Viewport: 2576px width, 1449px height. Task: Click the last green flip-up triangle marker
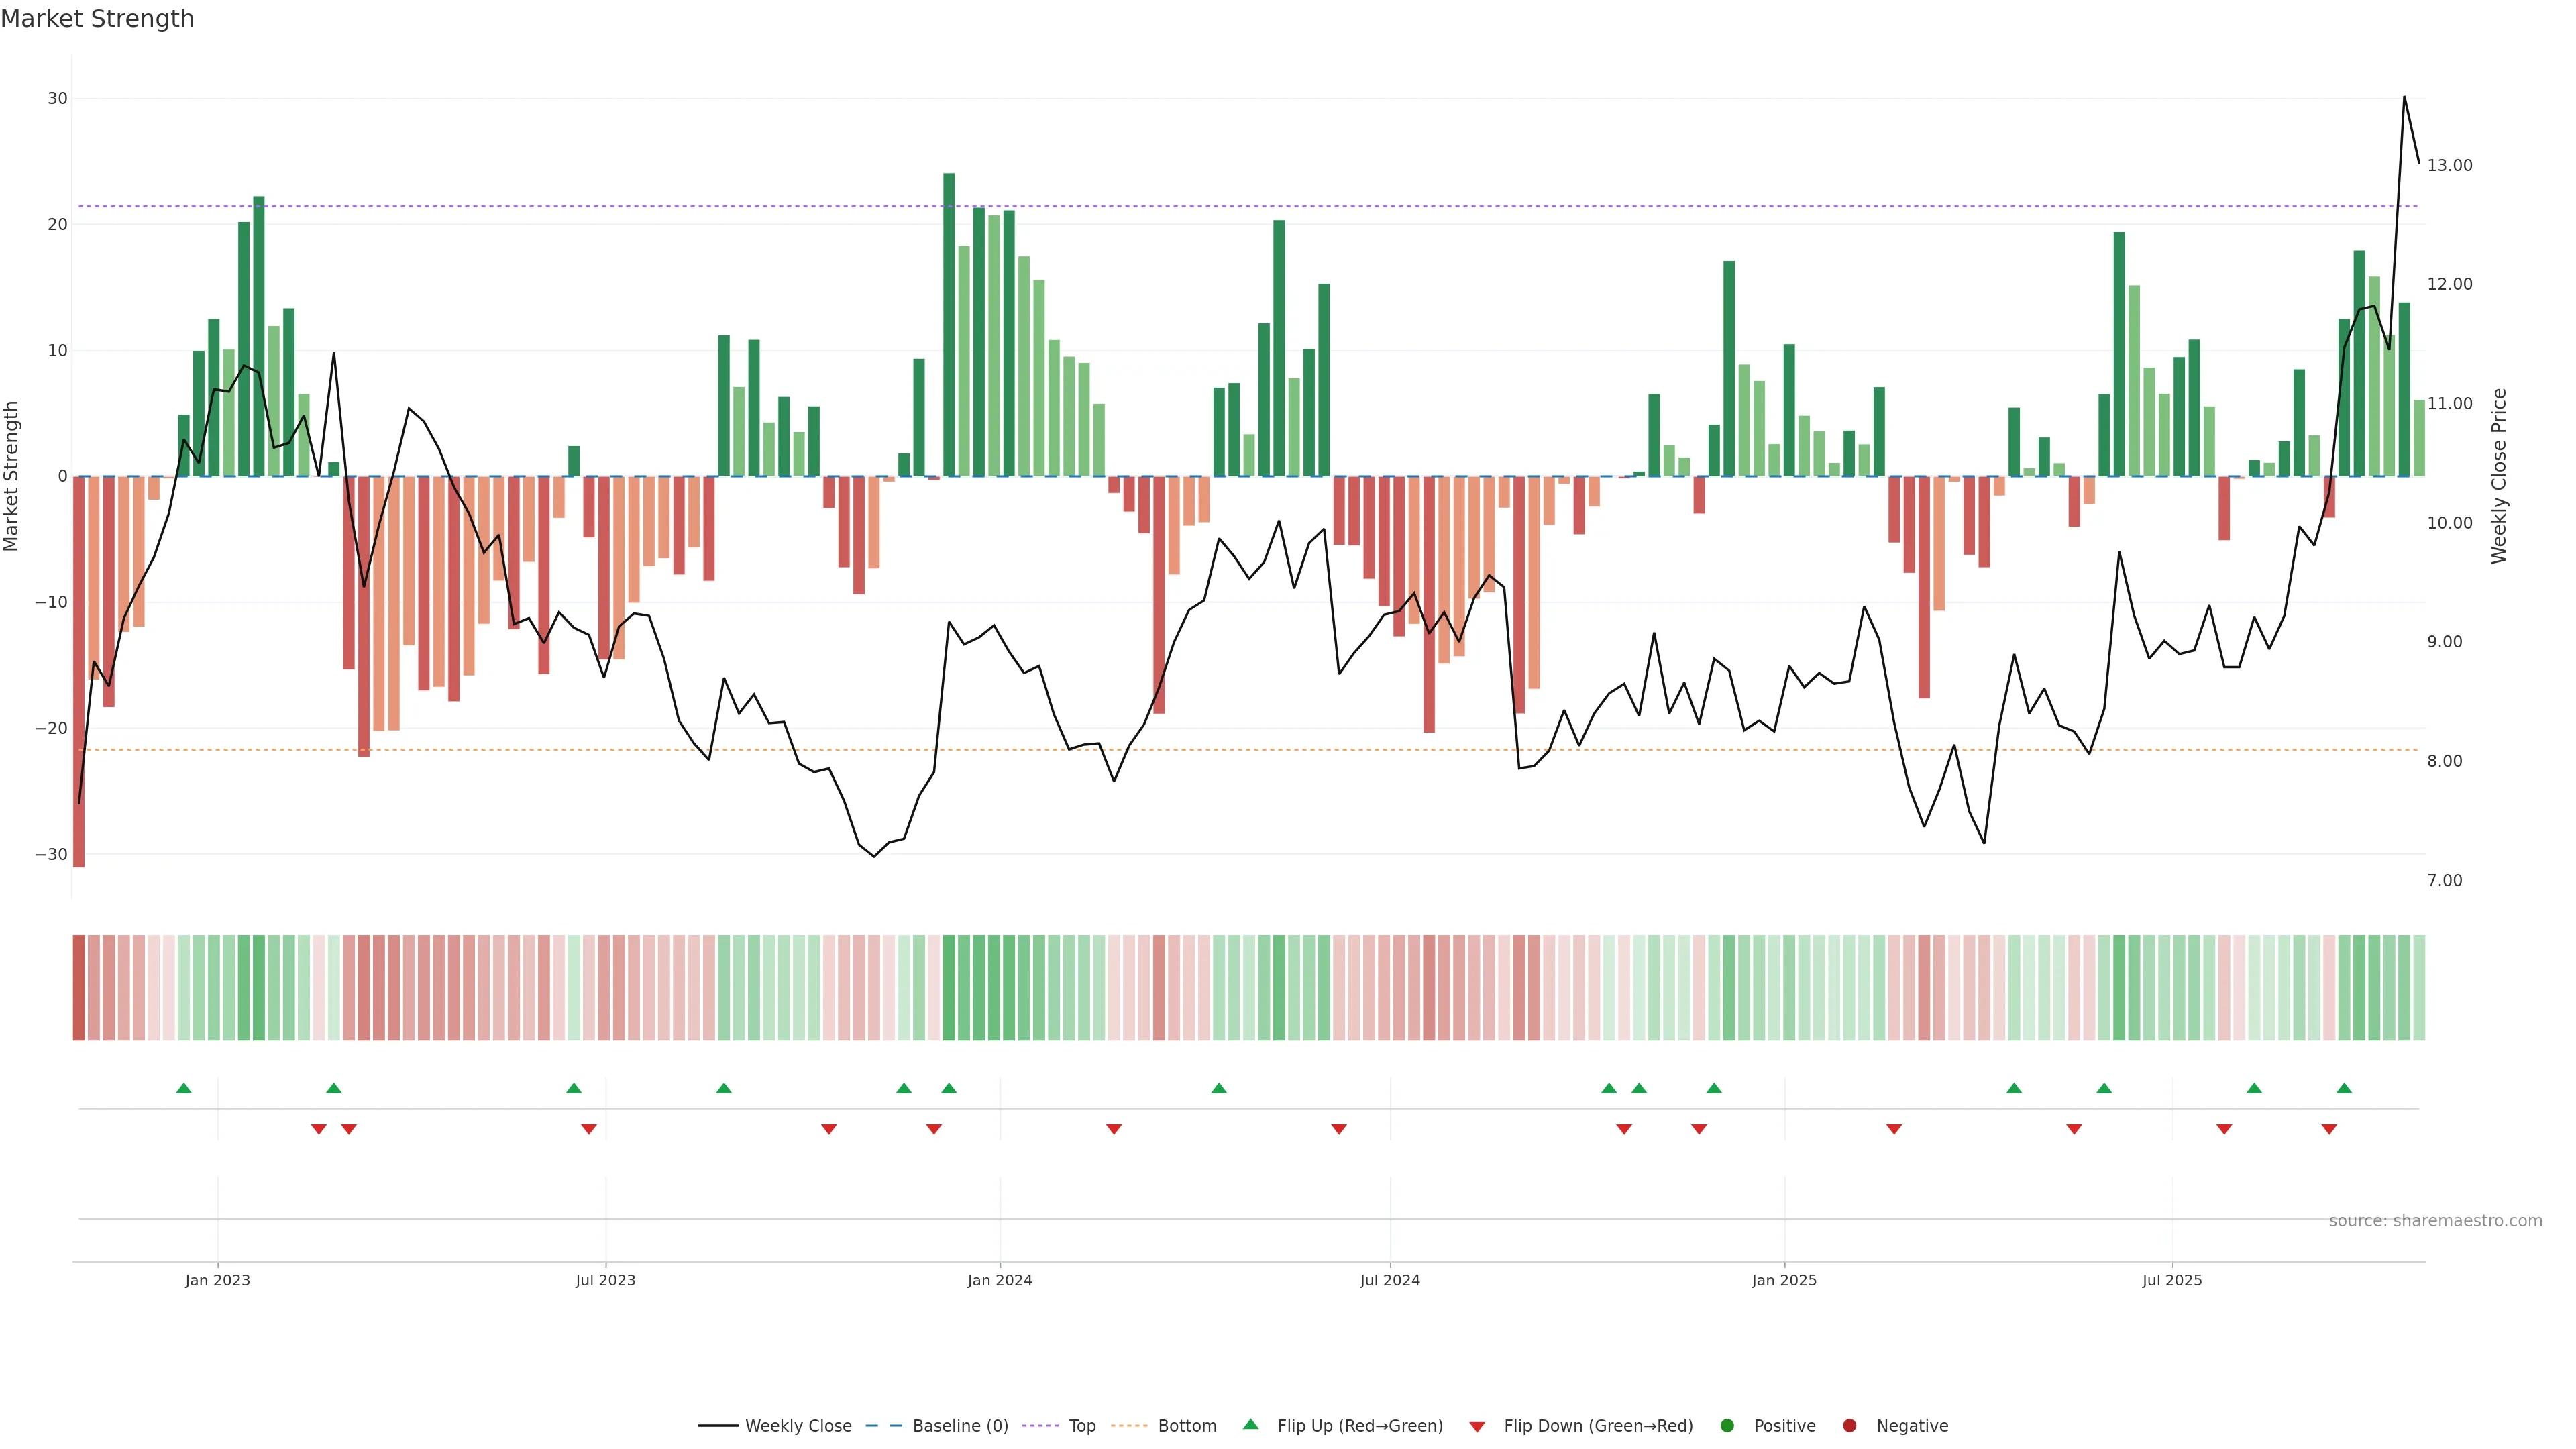(2344, 1088)
